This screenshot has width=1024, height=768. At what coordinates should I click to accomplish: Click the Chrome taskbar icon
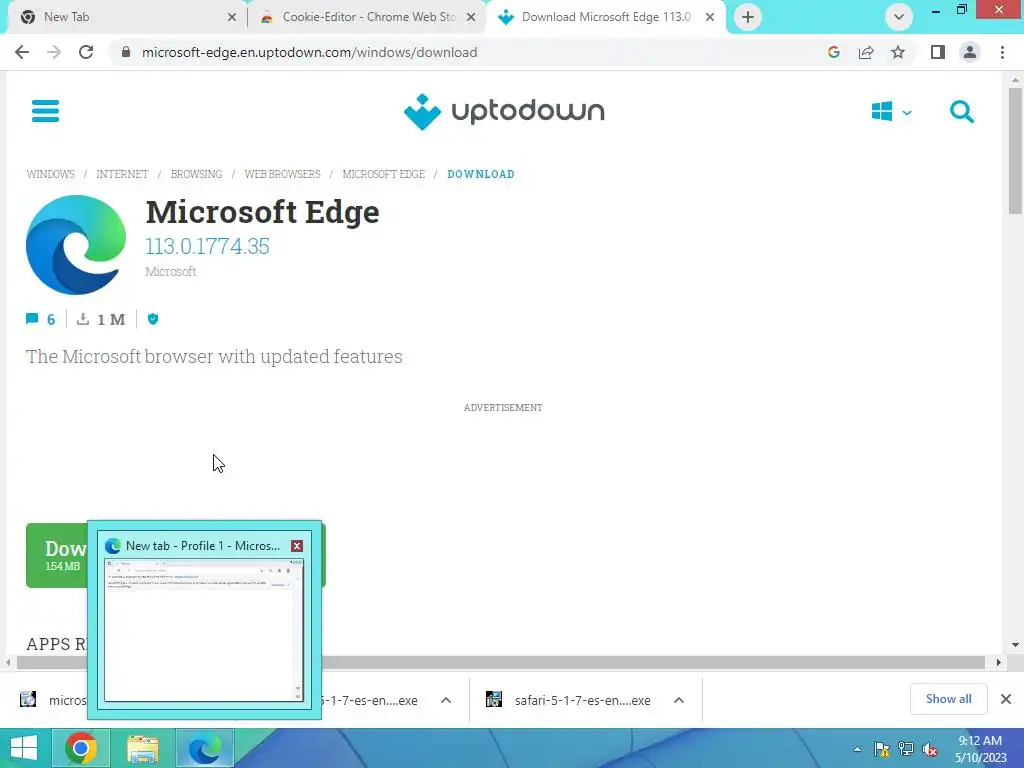point(81,748)
